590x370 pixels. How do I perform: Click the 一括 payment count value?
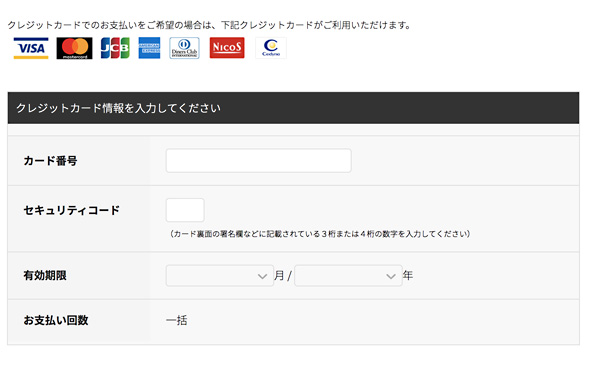pos(176,320)
